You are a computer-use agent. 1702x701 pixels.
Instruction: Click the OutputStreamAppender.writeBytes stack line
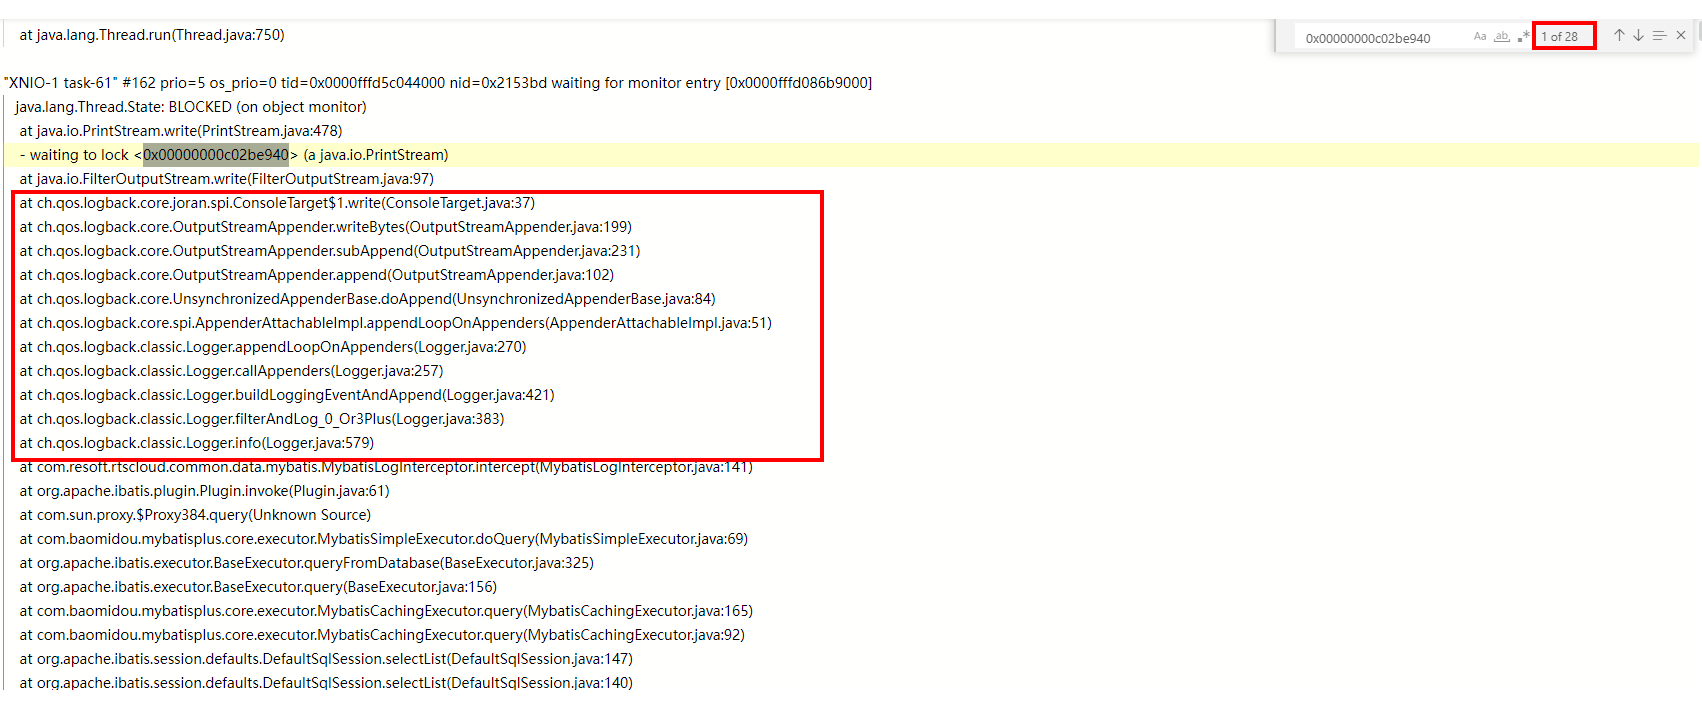pyautogui.click(x=326, y=227)
